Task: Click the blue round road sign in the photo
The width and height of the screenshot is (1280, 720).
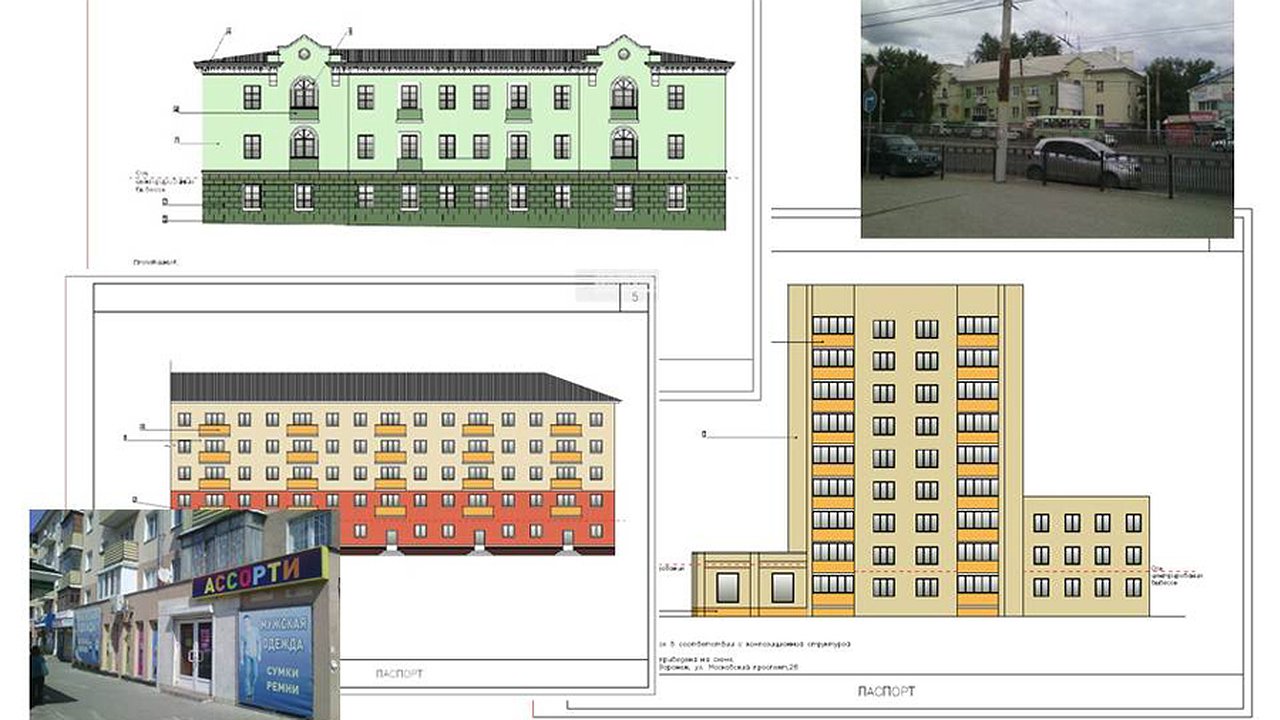Action: (x=869, y=101)
